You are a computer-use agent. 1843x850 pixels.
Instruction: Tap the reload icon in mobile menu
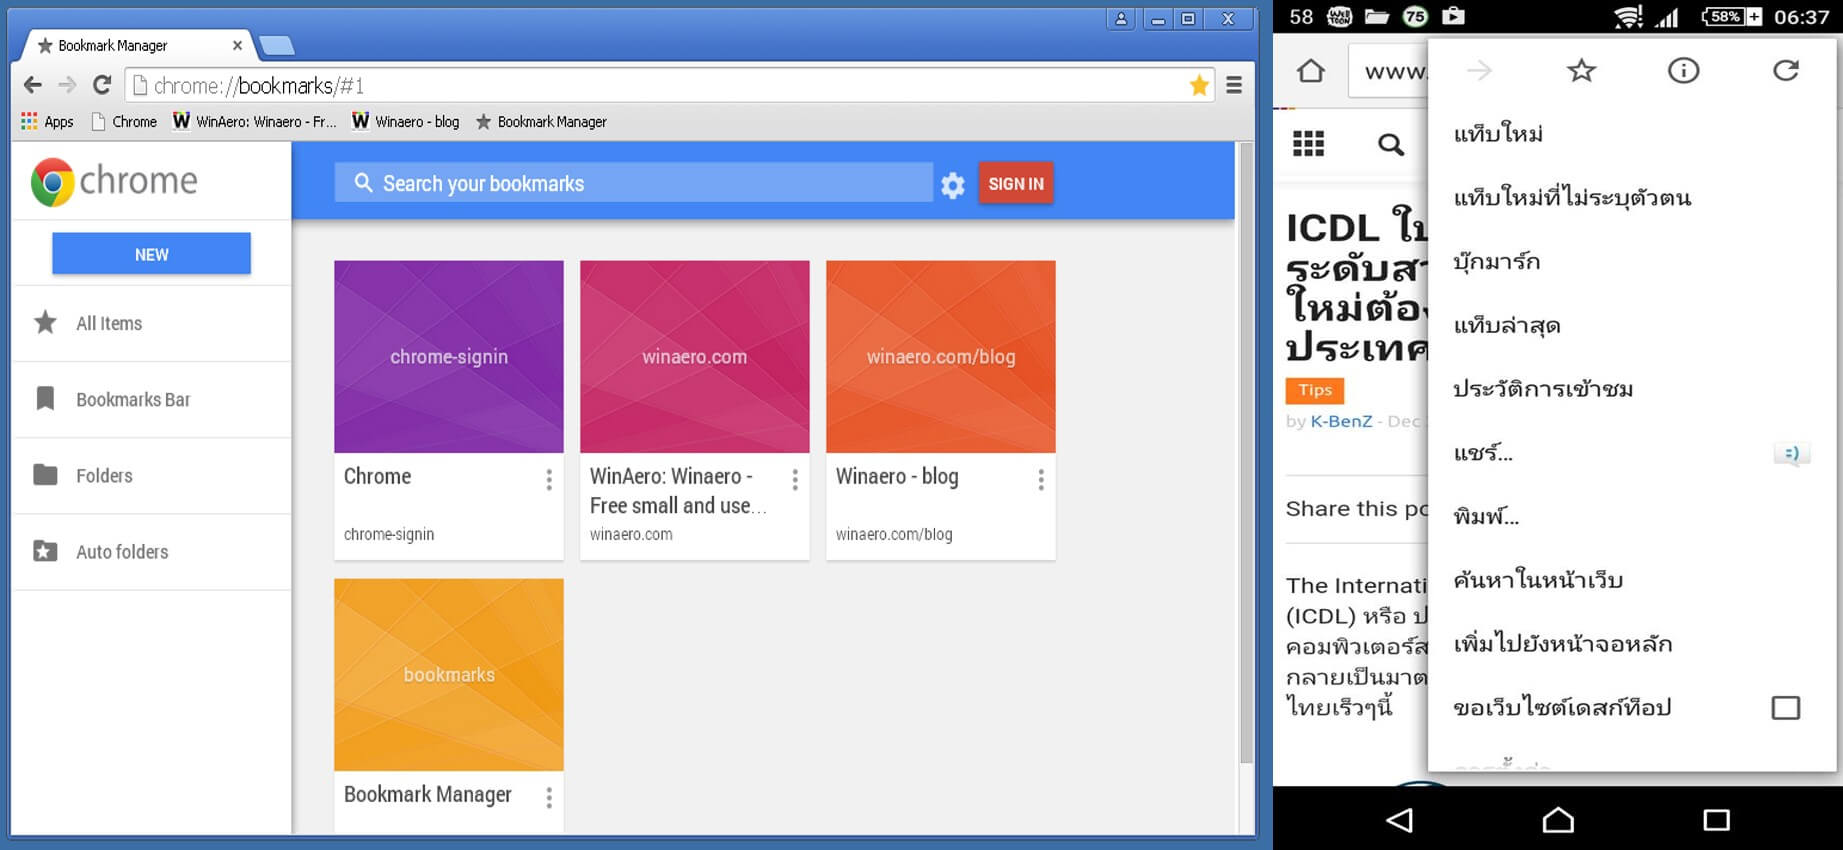pyautogui.click(x=1786, y=70)
